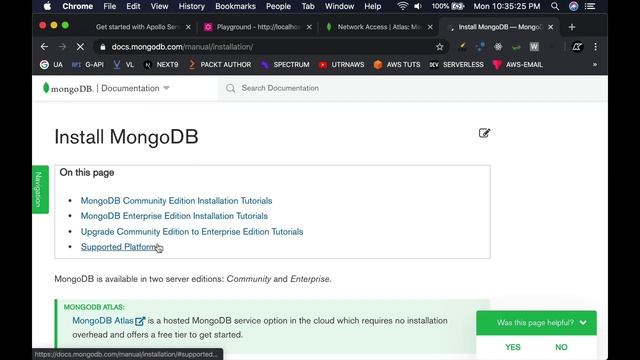The width and height of the screenshot is (640, 360).
Task: Click the volume icon in menu bar
Action: click(x=418, y=6)
